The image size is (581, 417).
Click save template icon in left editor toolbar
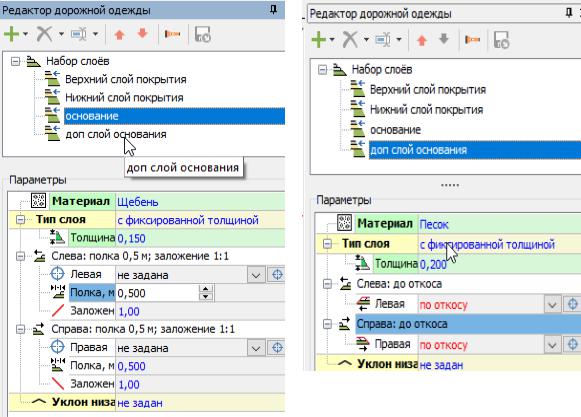pos(202,34)
